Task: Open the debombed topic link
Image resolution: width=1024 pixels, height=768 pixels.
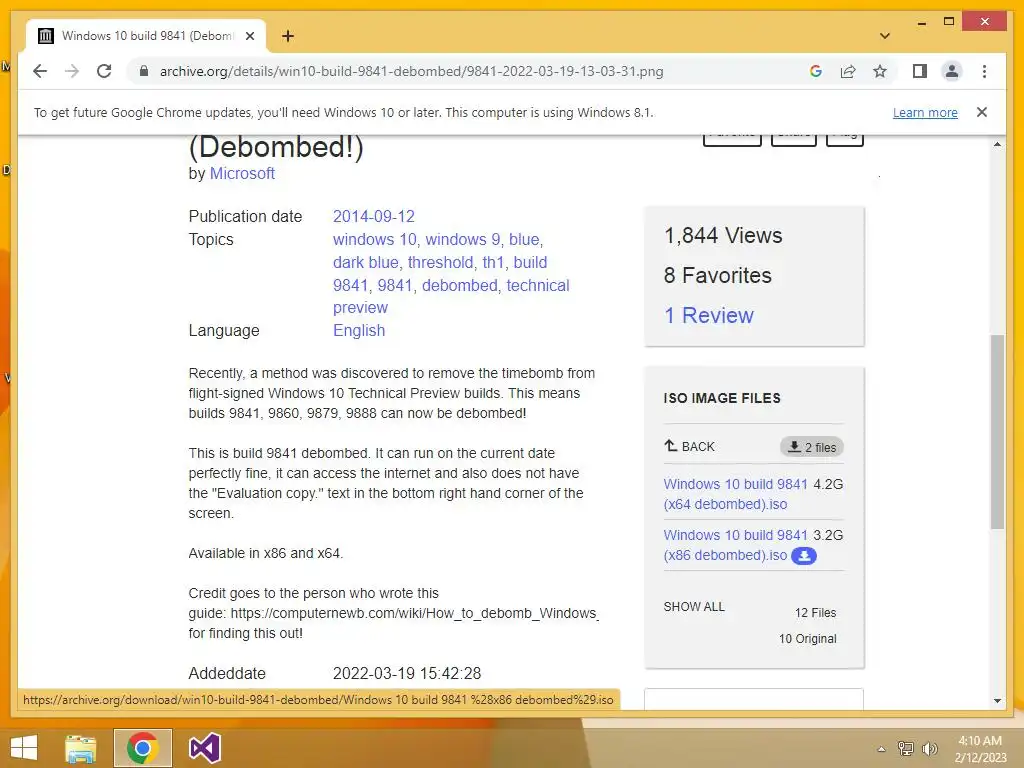Action: pyautogui.click(x=460, y=285)
